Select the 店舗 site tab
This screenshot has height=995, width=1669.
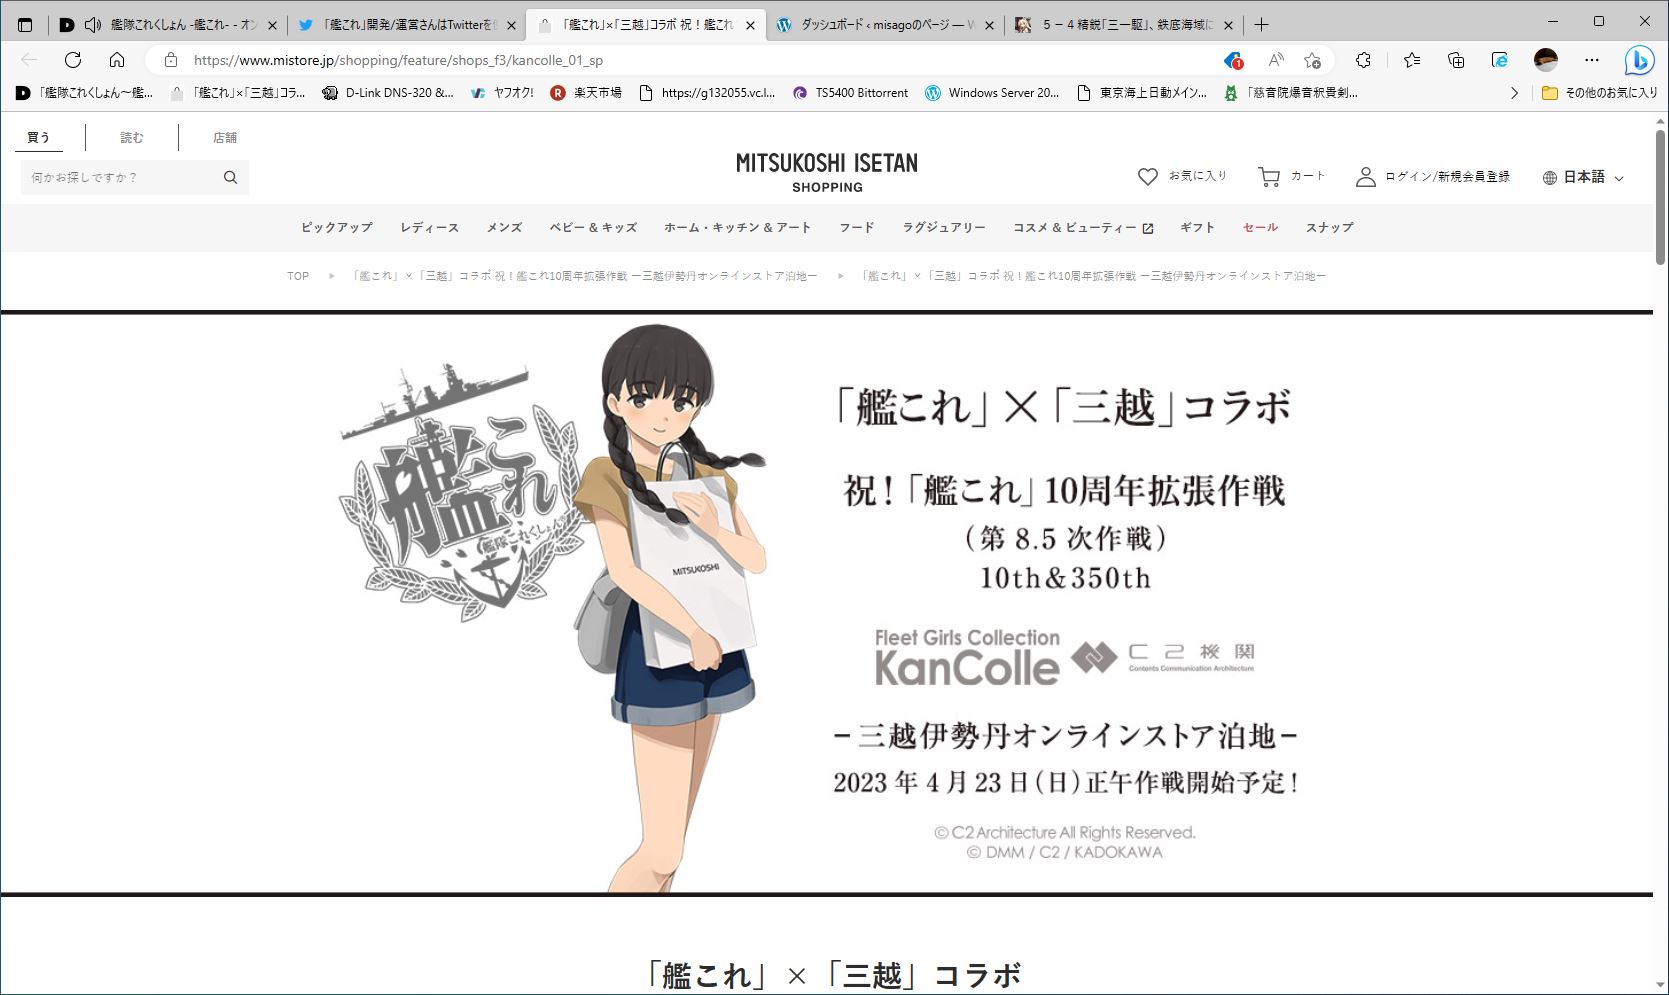click(225, 137)
